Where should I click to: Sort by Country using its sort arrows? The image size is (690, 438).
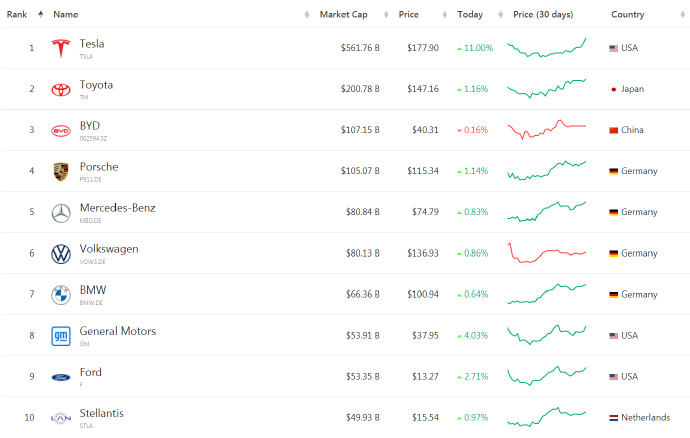683,15
